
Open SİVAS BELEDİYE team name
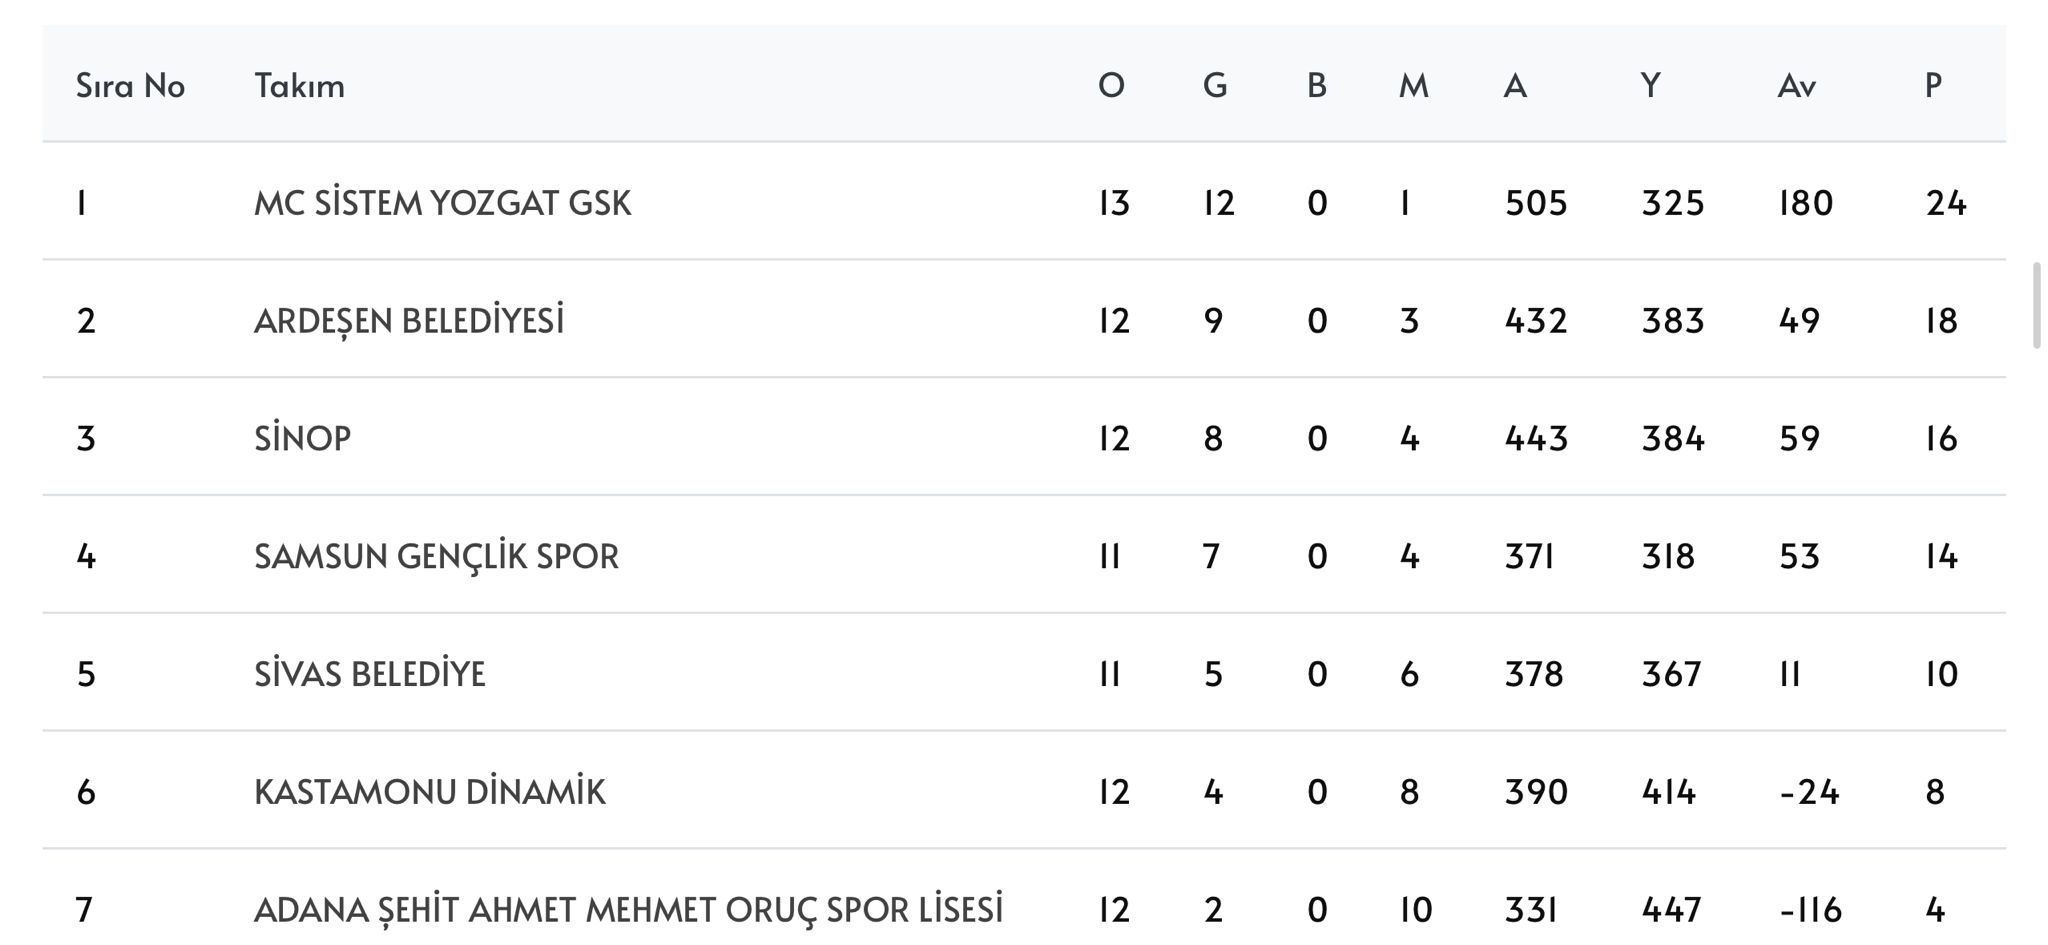click(x=369, y=675)
